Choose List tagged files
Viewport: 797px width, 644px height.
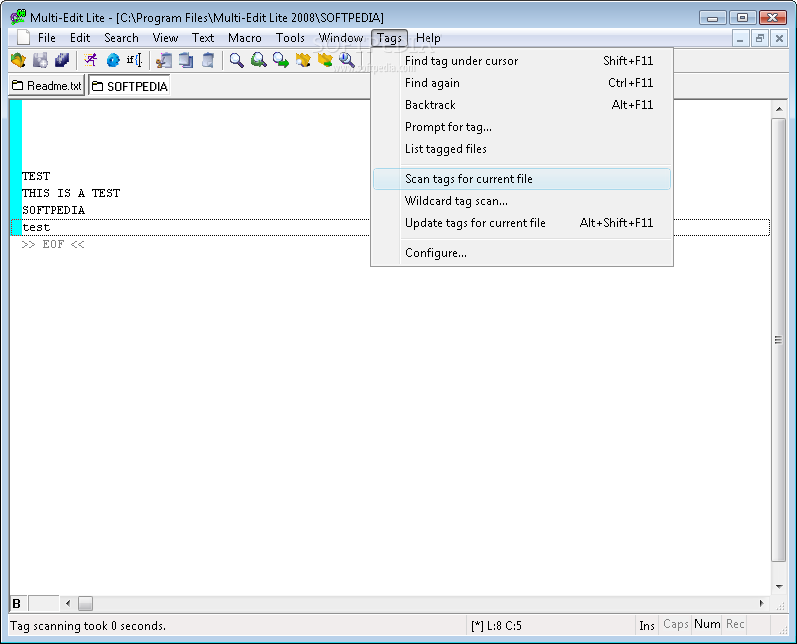pyautogui.click(x=522, y=149)
